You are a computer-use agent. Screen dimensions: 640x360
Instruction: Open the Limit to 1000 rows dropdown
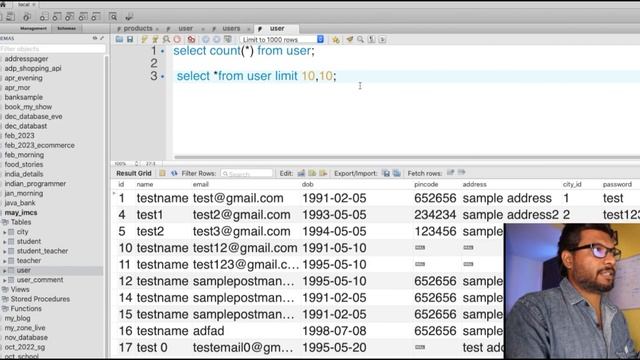click(282, 39)
